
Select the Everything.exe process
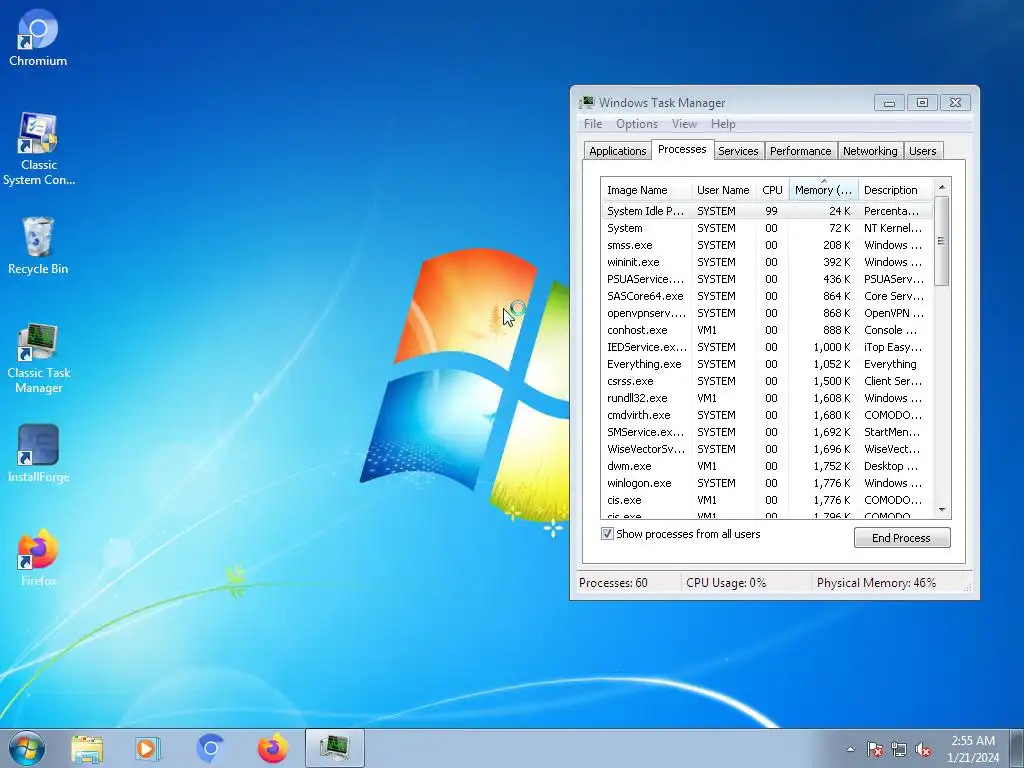767,364
